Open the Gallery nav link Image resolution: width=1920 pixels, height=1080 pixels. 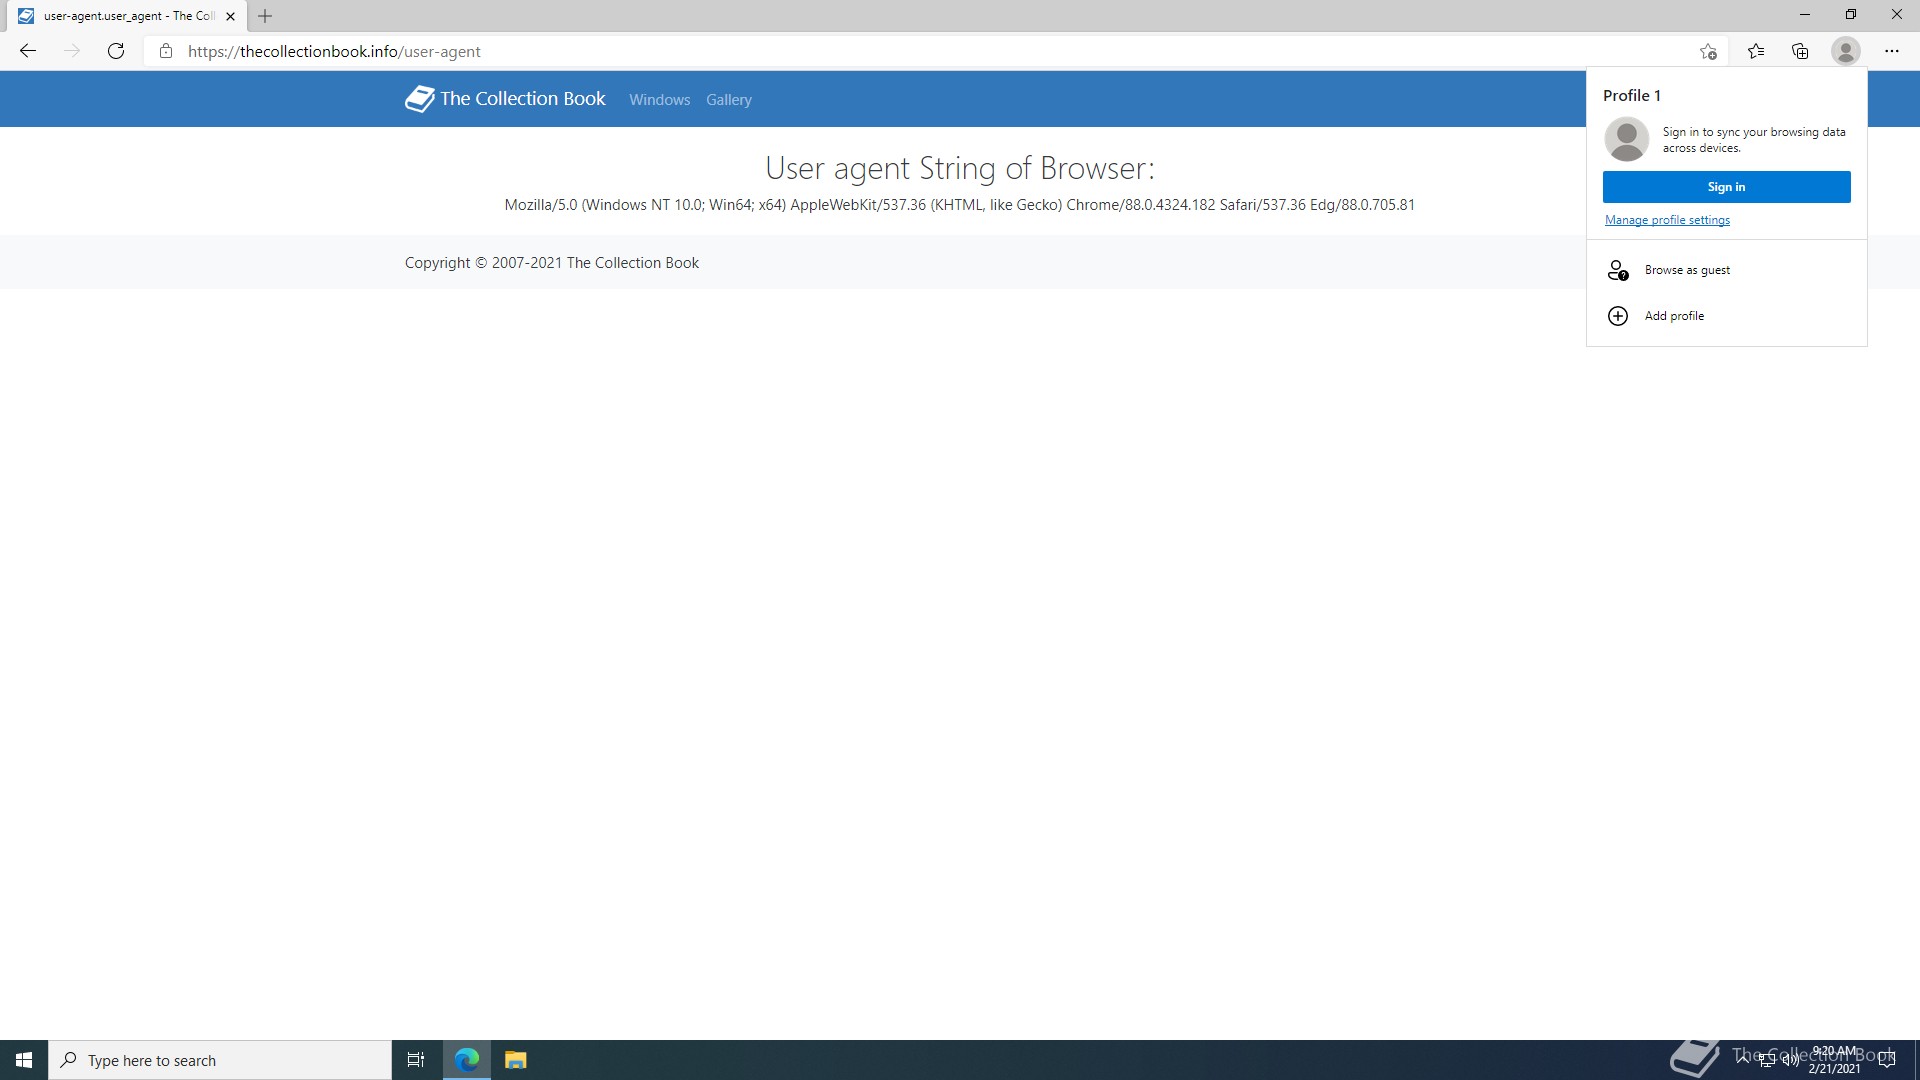pyautogui.click(x=728, y=99)
